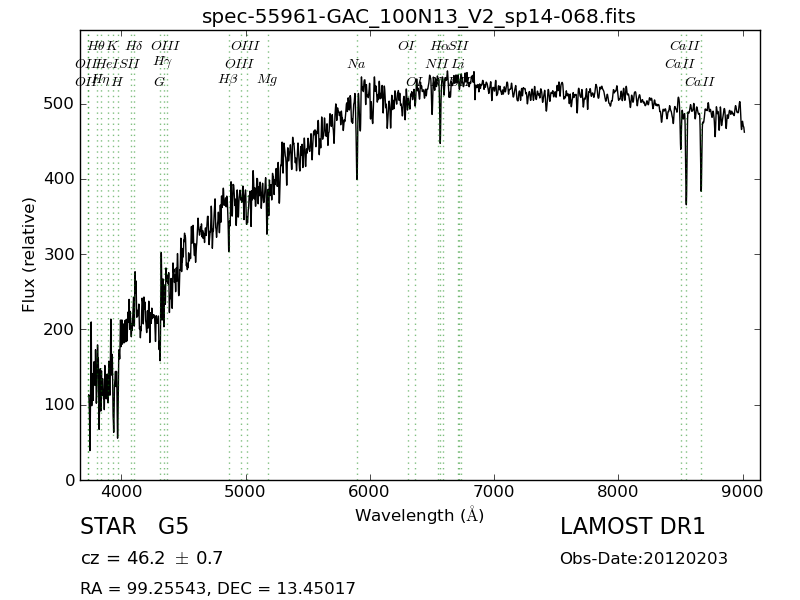This screenshot has height=600, width=800.
Task: Click the x-axis tick label '5000'
Action: coord(245,492)
